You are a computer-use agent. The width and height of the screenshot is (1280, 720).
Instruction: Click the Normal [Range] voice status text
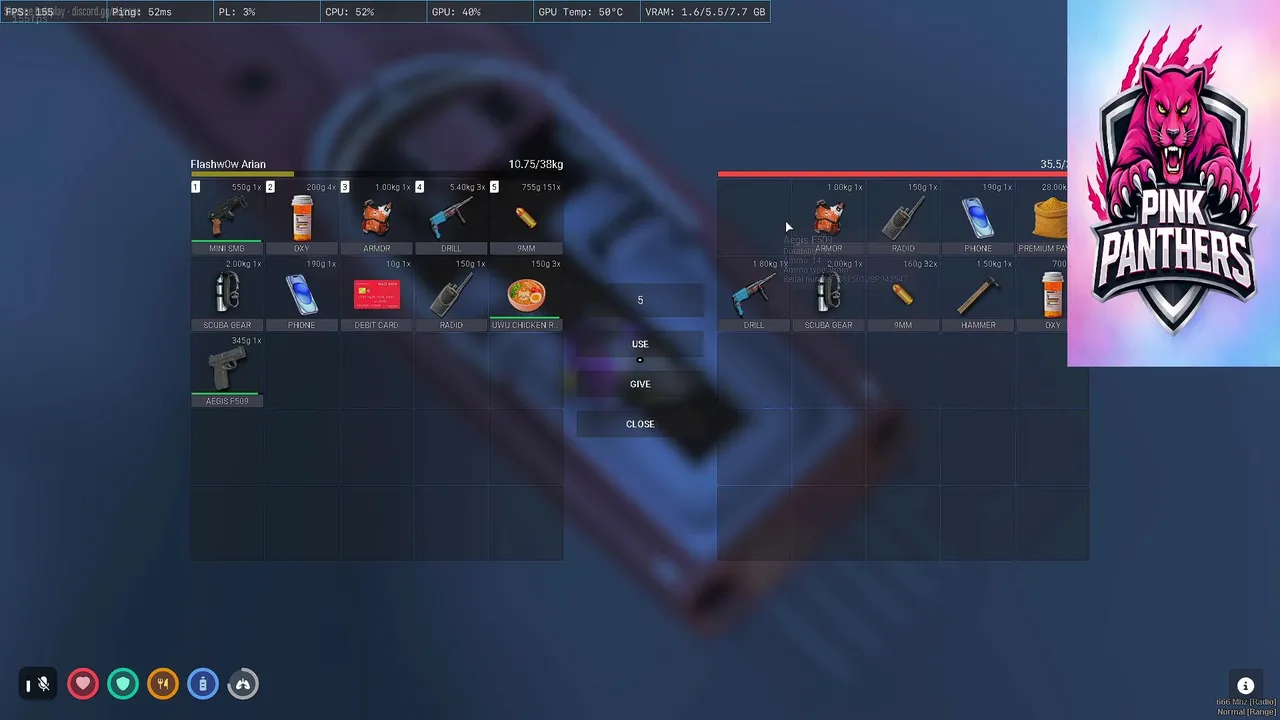[x=1246, y=712]
